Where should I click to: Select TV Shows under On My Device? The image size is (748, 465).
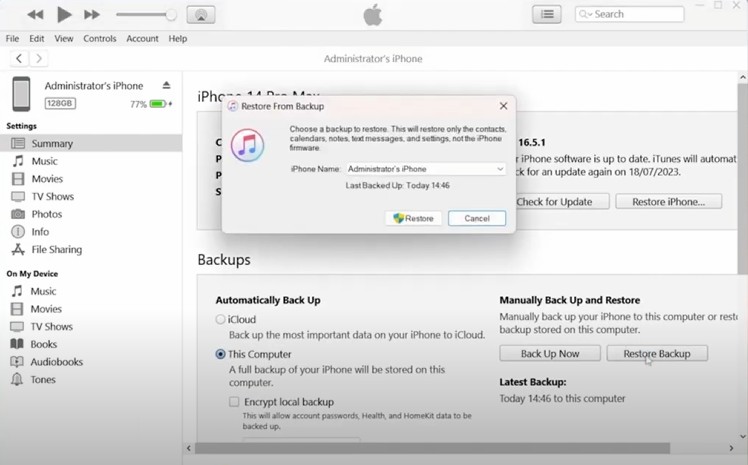(91, 327)
